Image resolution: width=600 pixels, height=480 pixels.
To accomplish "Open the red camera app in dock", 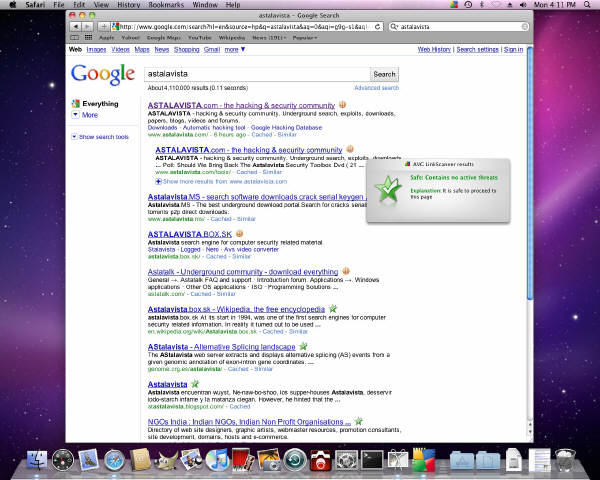I will click(x=321, y=460).
